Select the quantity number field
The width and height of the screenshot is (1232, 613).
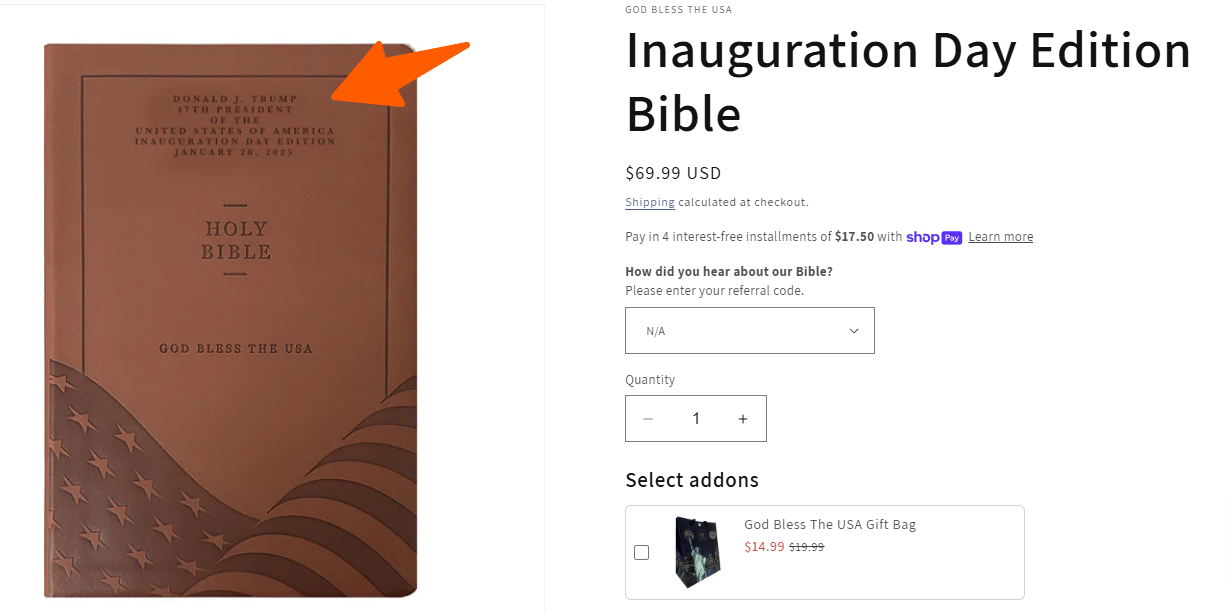pos(696,419)
